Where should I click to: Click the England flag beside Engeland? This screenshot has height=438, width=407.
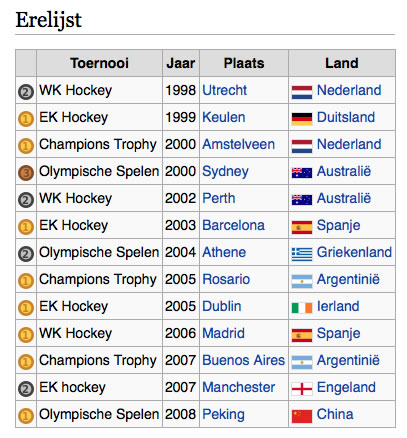pos(302,389)
